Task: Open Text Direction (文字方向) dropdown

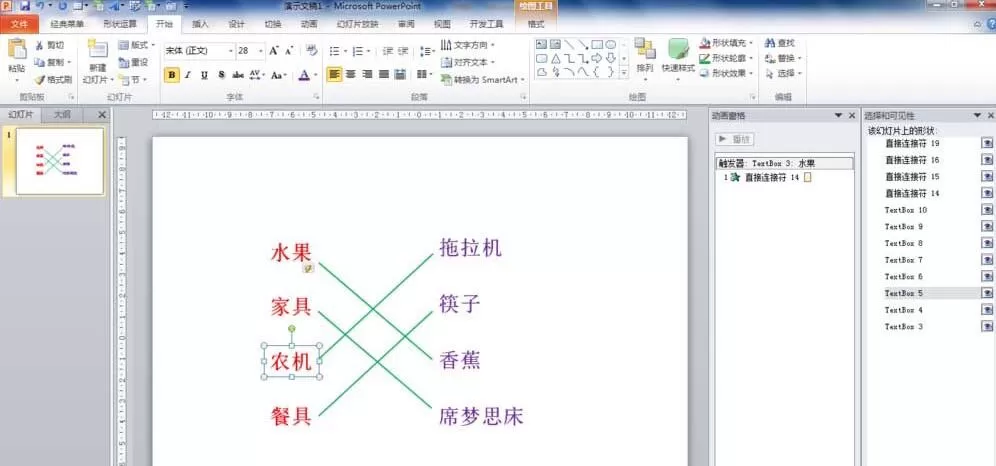Action: click(468, 45)
